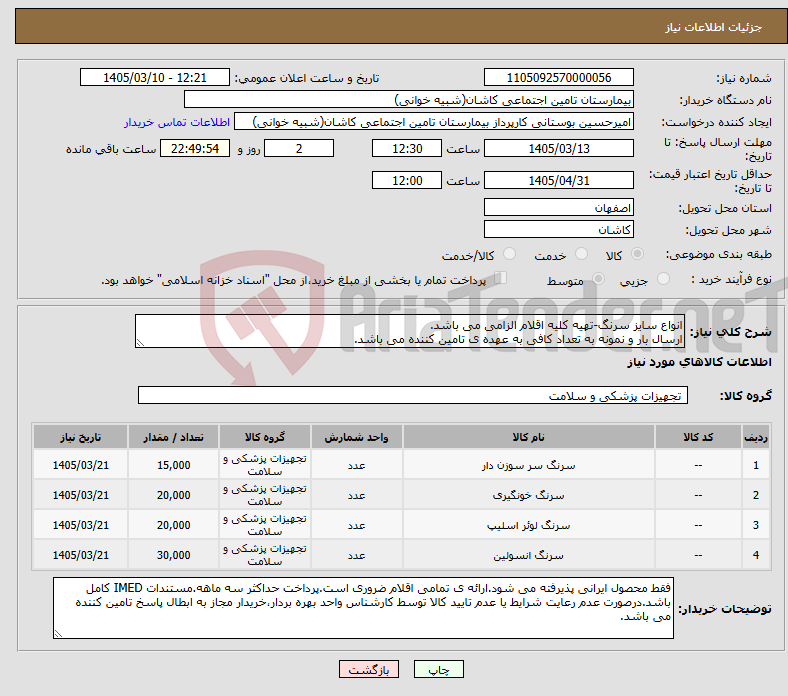Click the quantity cell 15,000
The height and width of the screenshot is (696, 788).
pos(173,465)
